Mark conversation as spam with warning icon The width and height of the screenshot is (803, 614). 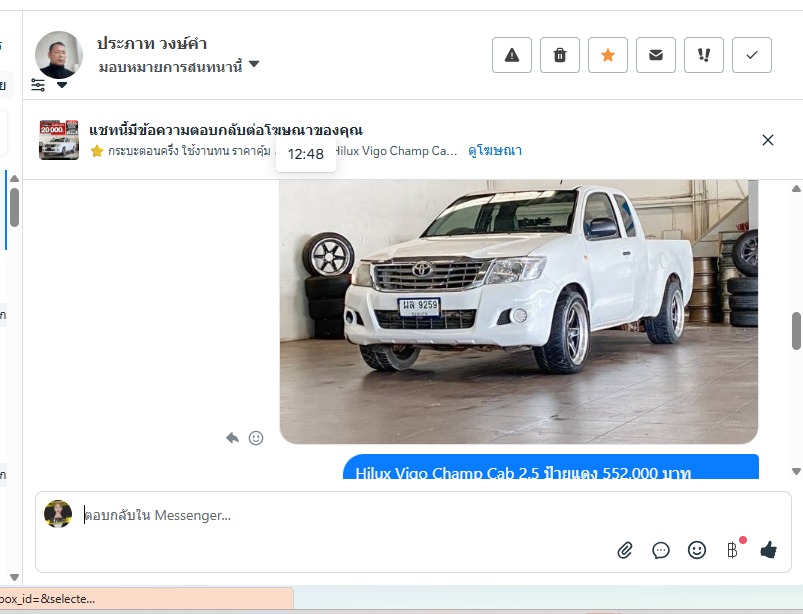pos(512,55)
